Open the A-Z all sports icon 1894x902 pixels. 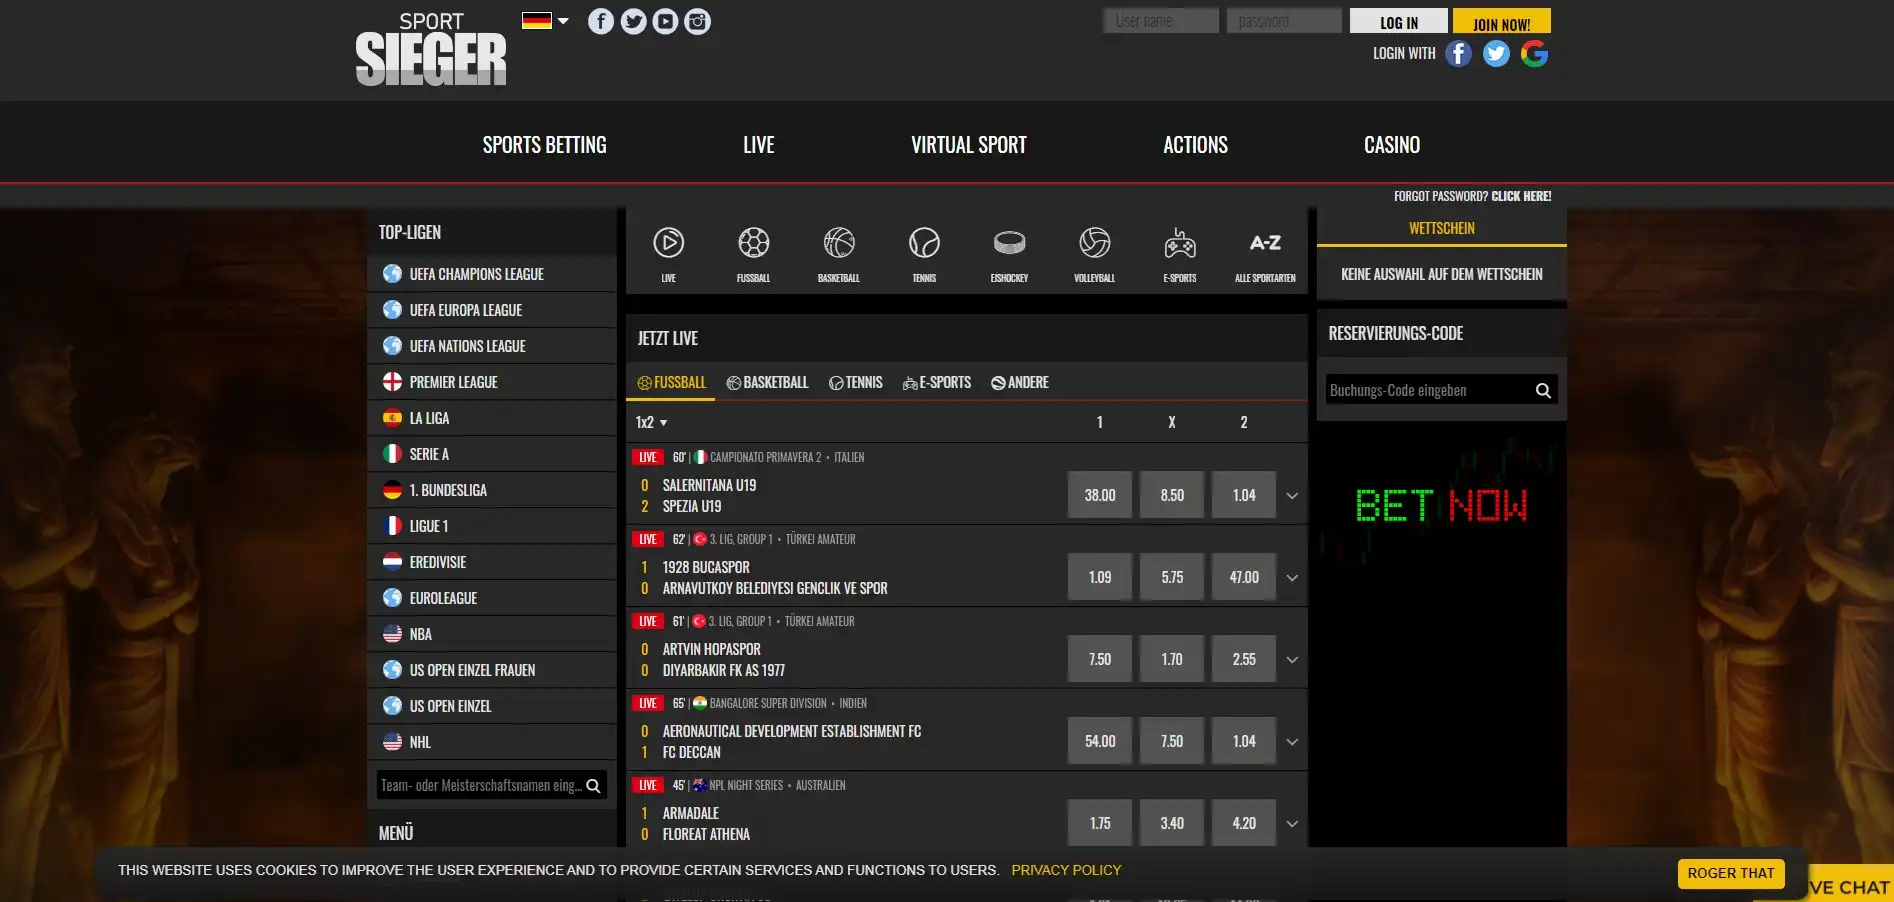pyautogui.click(x=1265, y=244)
